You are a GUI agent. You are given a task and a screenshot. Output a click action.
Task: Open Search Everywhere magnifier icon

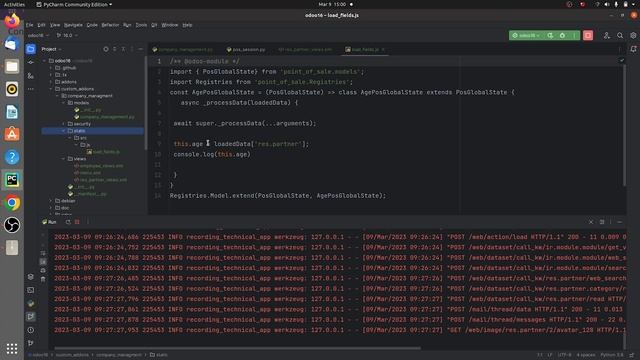click(620, 36)
